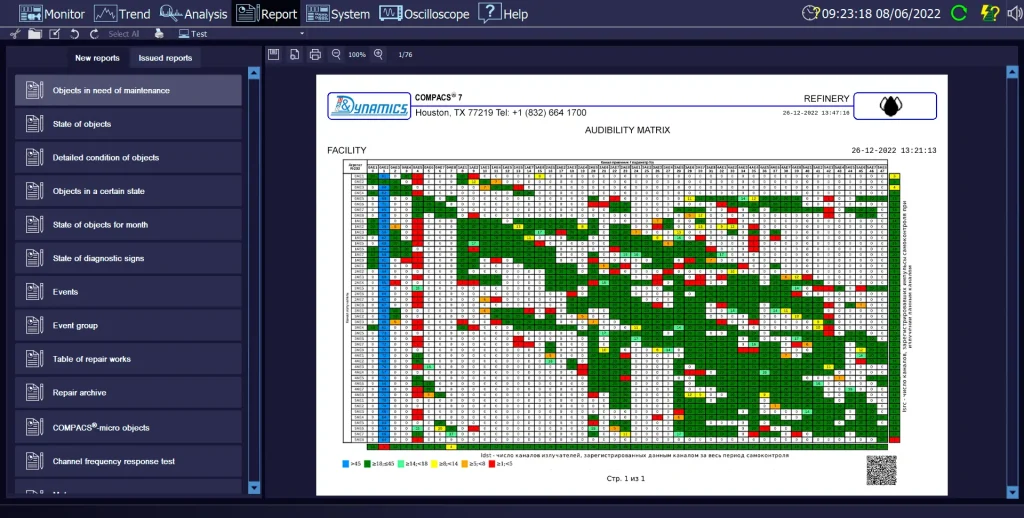Select Objects in a certain state report
Image resolution: width=1024 pixels, height=518 pixels.
[128, 191]
